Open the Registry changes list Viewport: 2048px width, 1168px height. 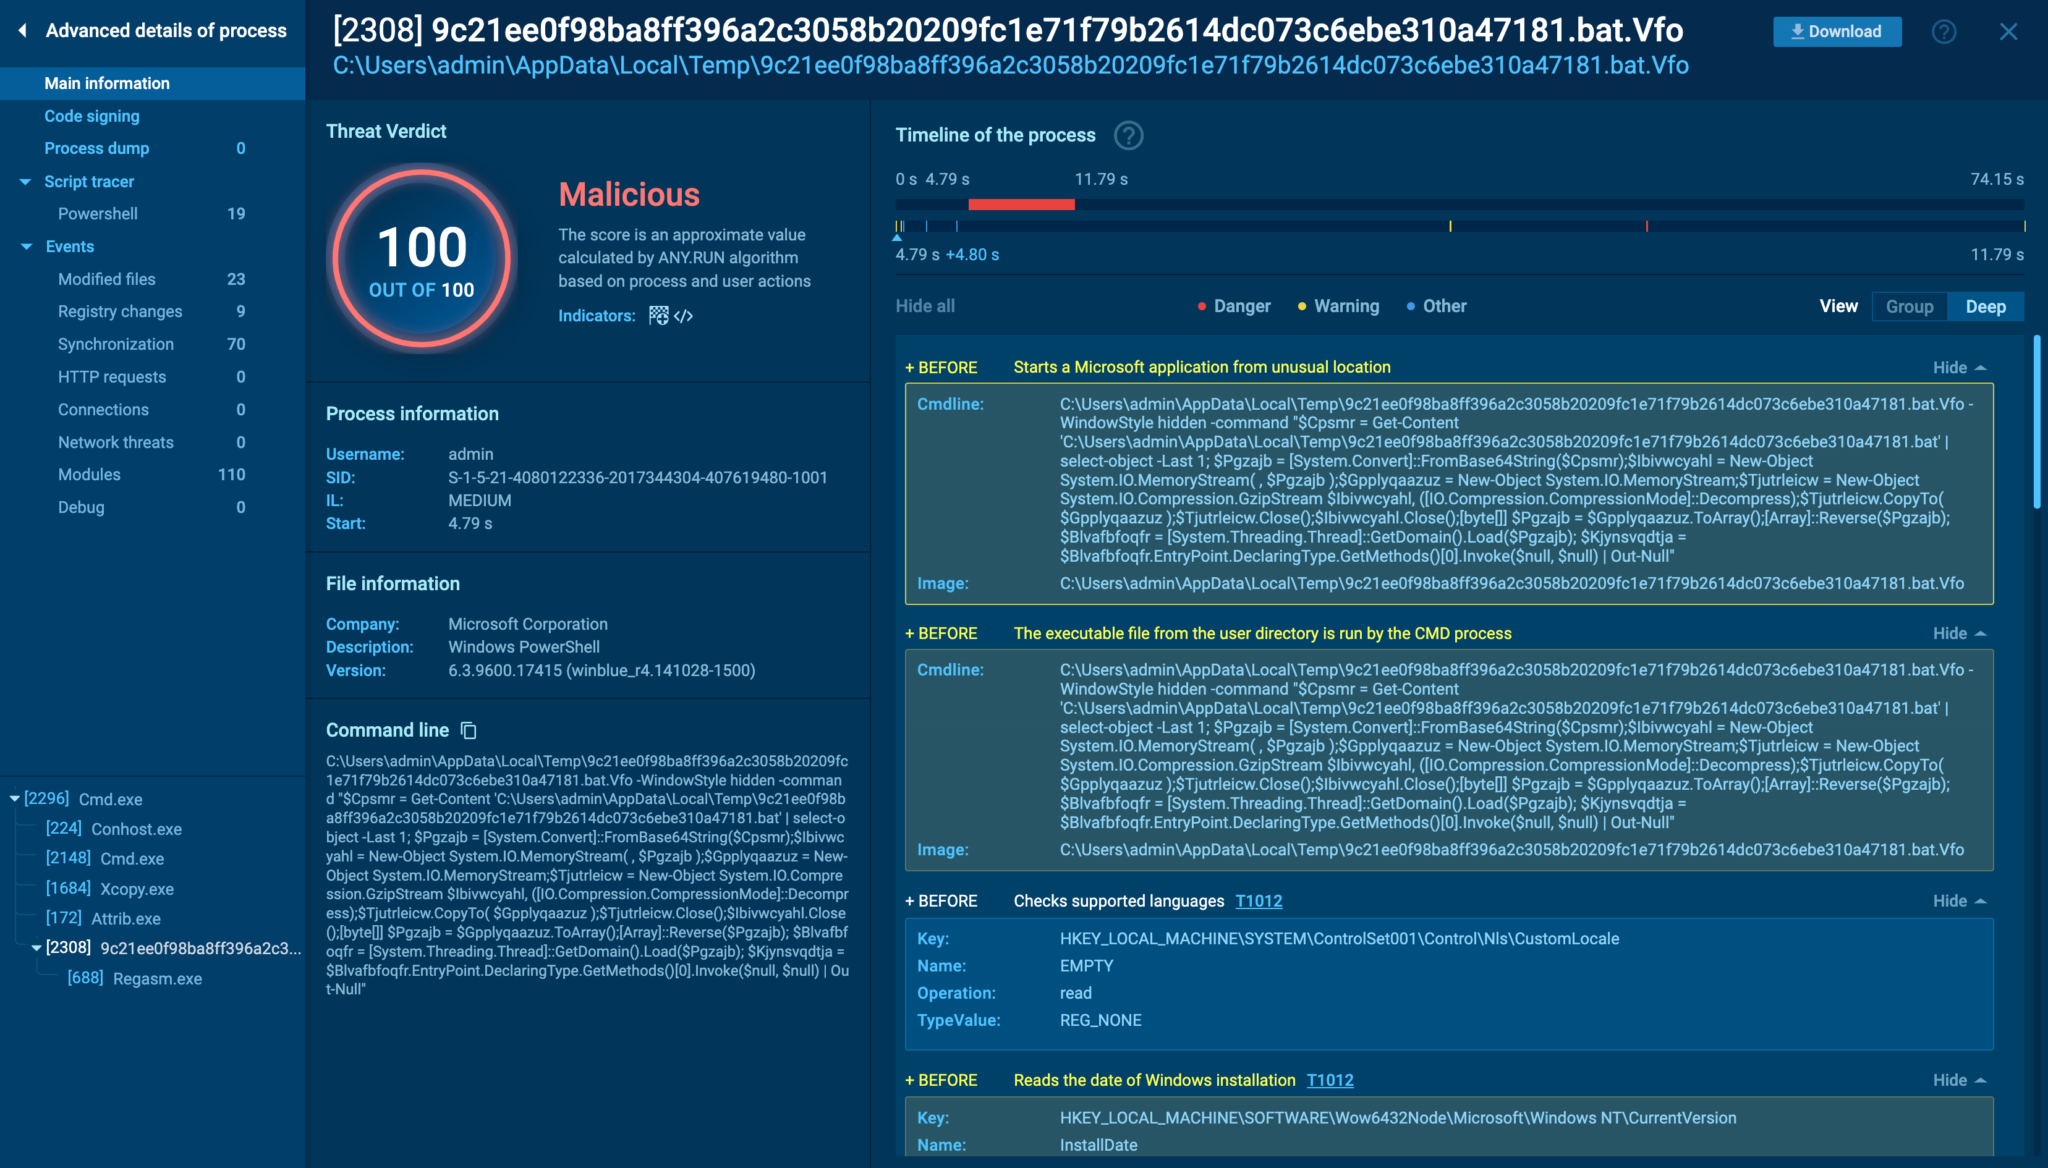click(120, 312)
